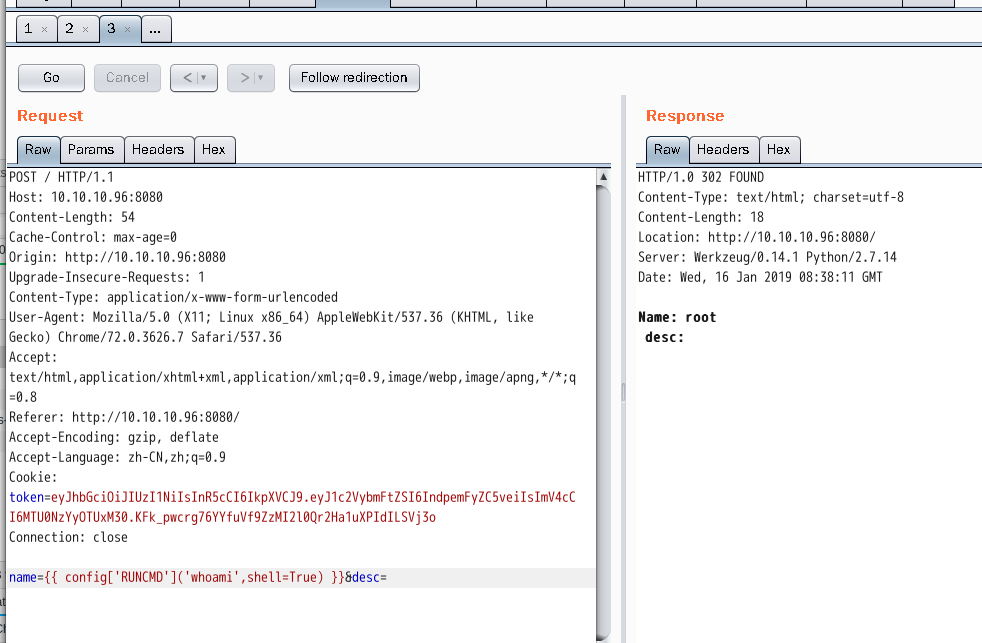Click the 'Cache-Control: max-age=0' header
Image resolution: width=982 pixels, height=643 pixels.
(x=93, y=237)
